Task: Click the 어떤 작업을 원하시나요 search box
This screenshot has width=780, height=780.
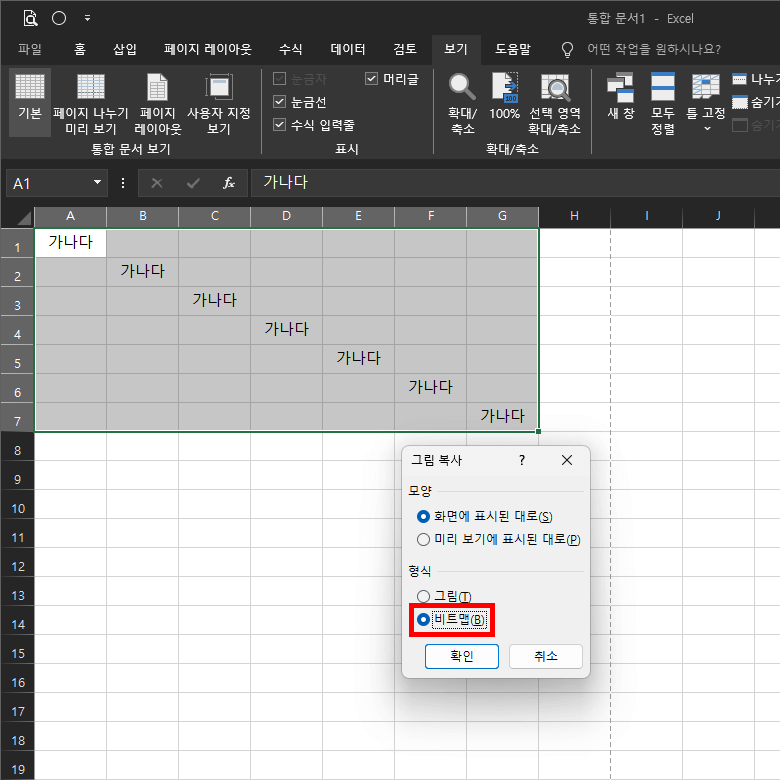Action: pos(654,49)
